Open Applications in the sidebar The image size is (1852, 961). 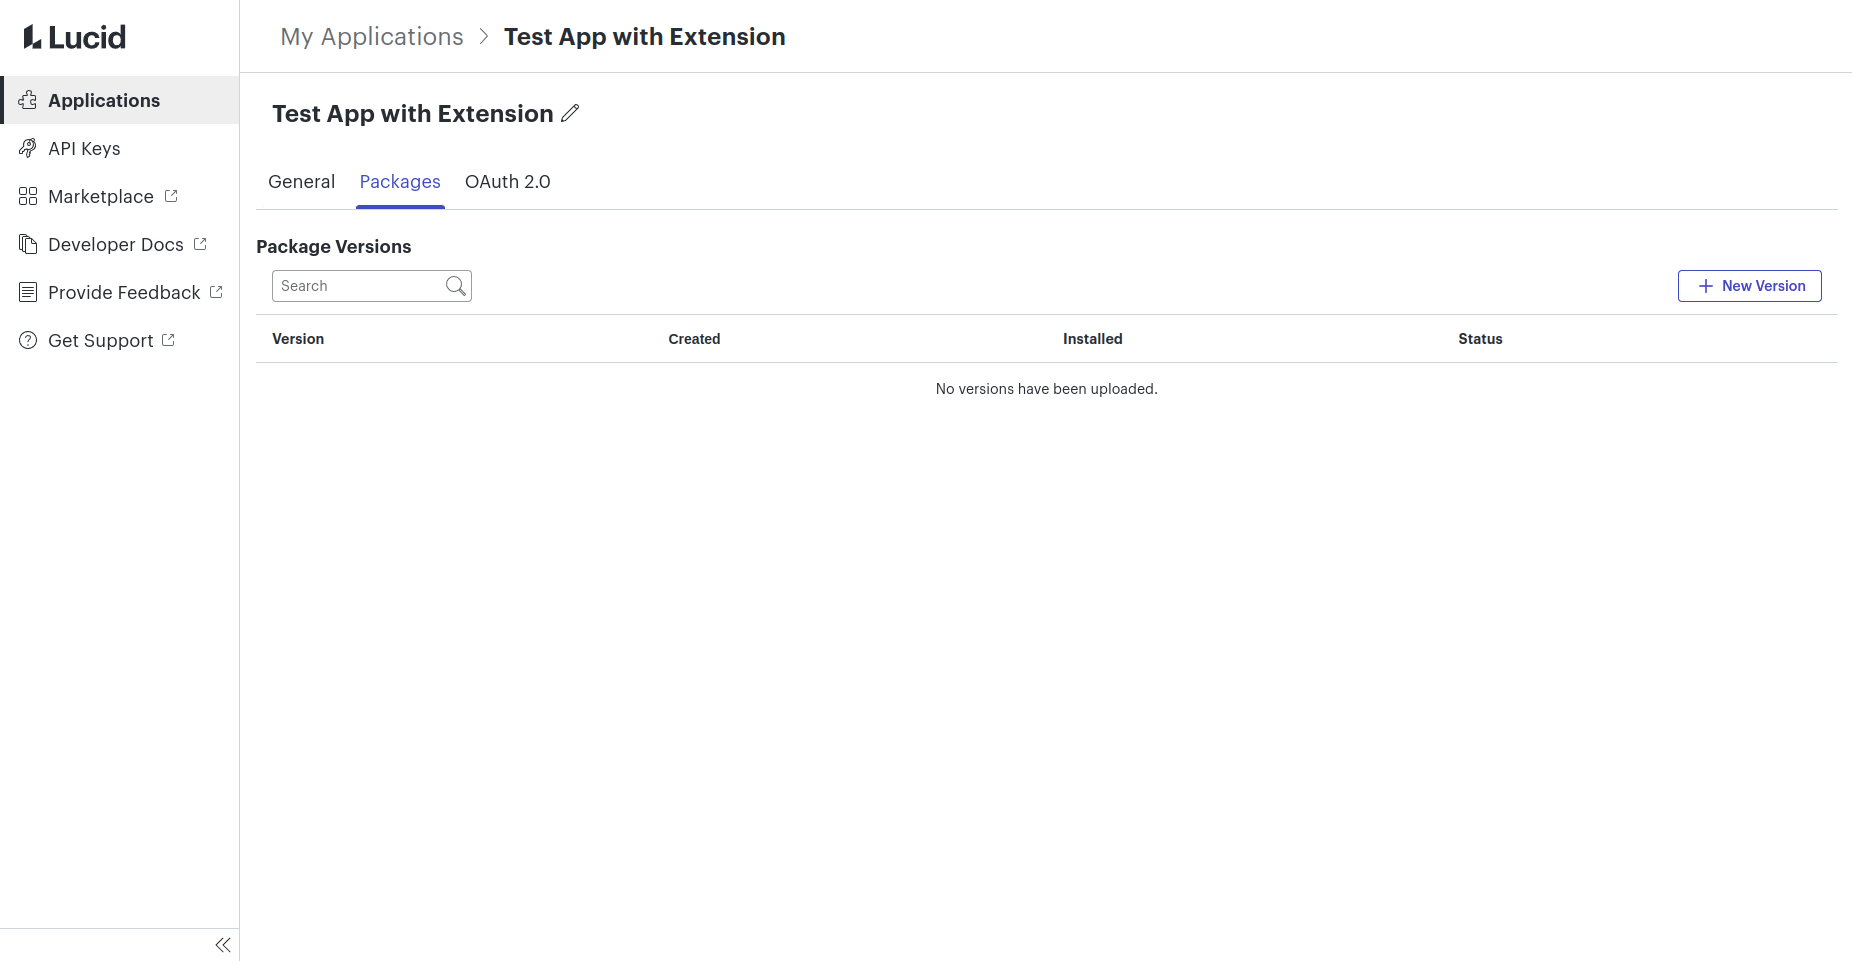120,100
